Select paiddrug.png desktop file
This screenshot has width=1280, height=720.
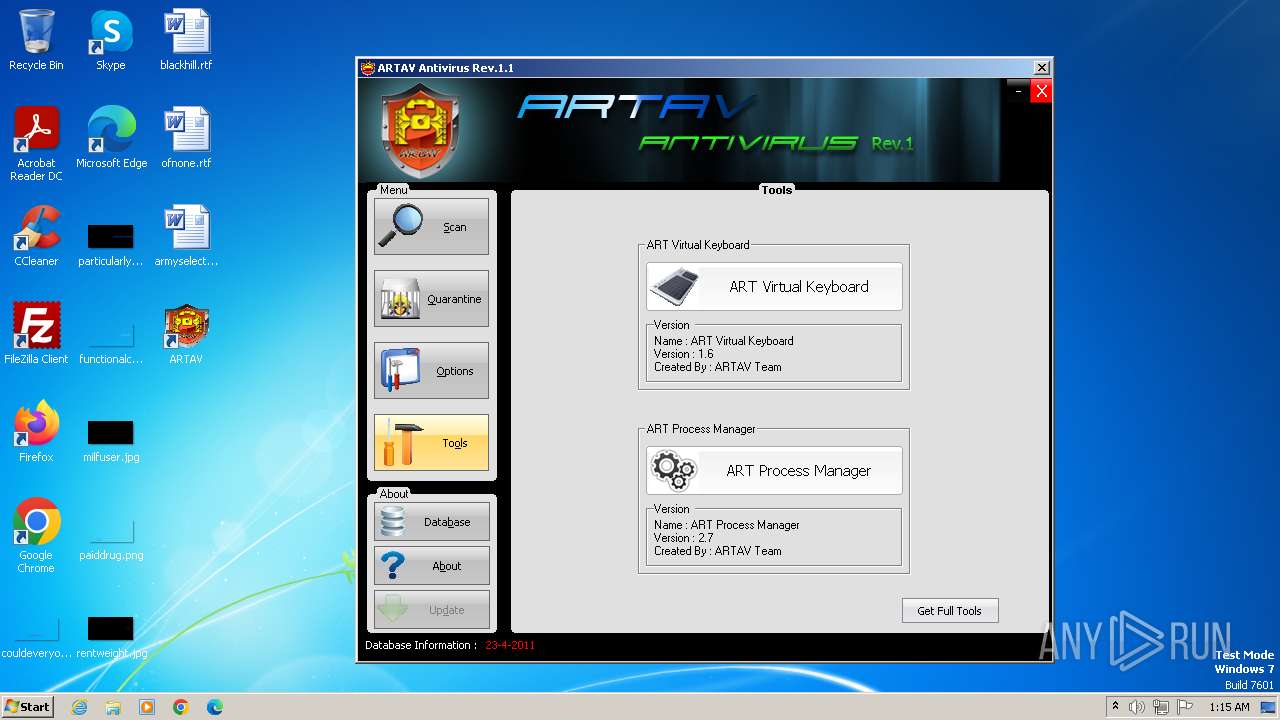click(111, 538)
